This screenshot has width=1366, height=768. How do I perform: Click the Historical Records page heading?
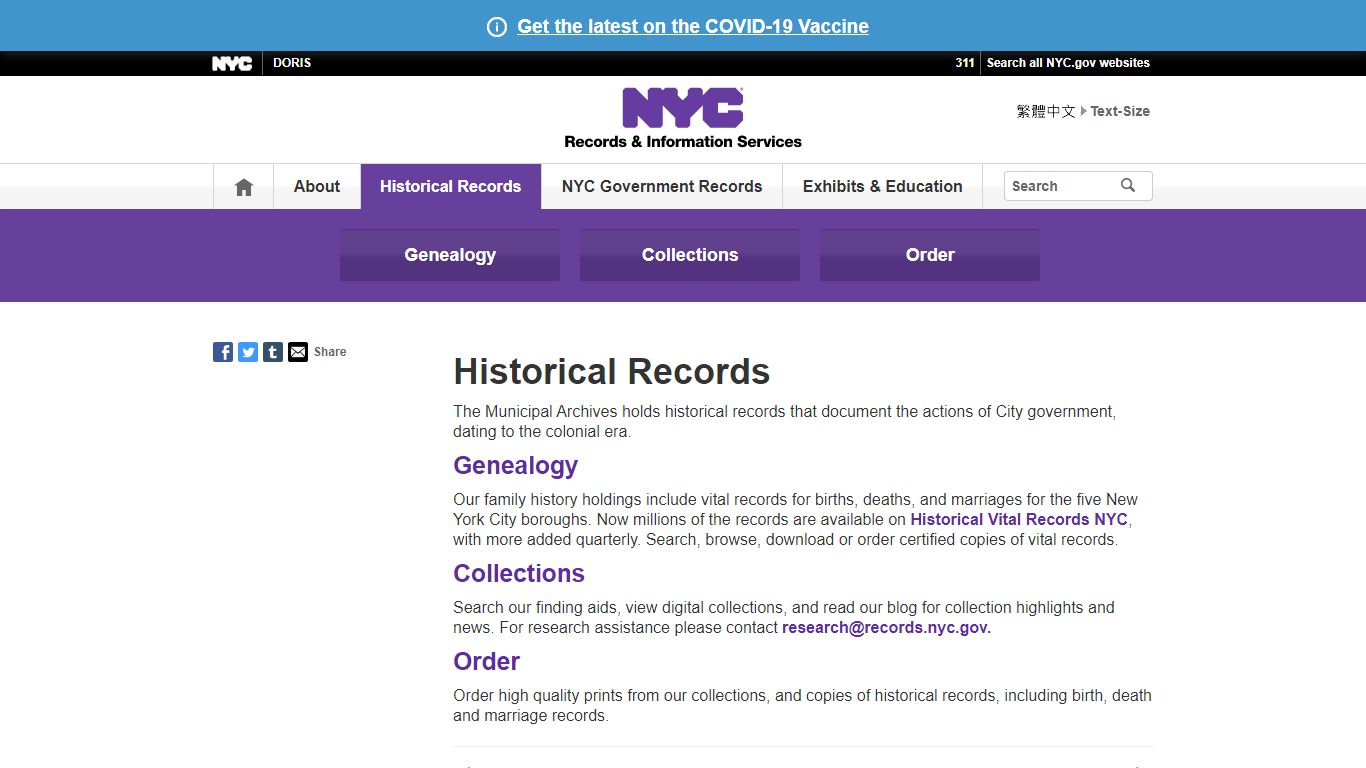(x=611, y=372)
